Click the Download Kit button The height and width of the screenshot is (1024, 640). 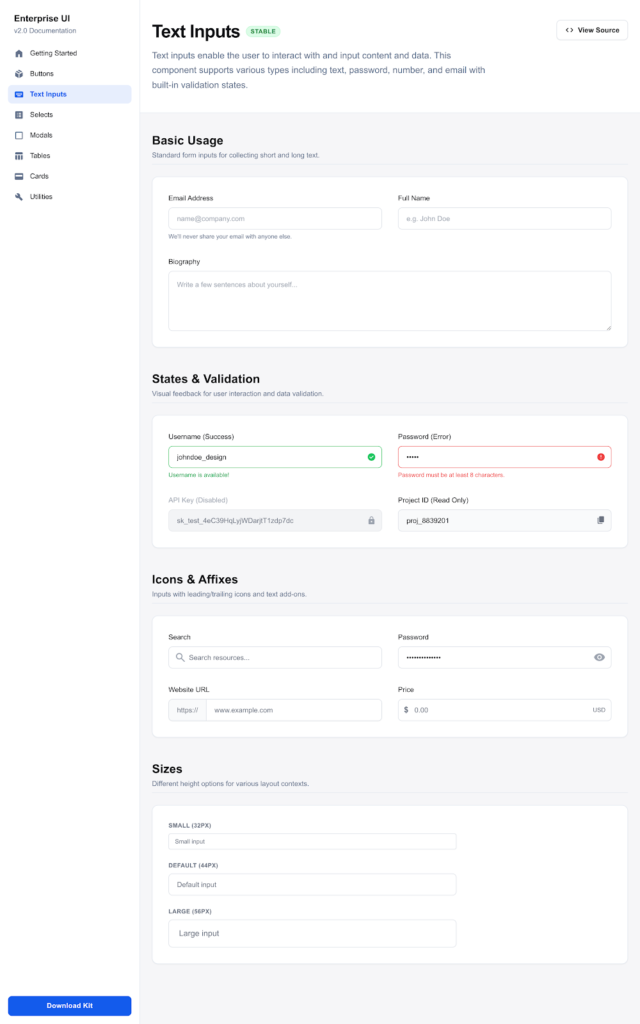click(x=69, y=1005)
